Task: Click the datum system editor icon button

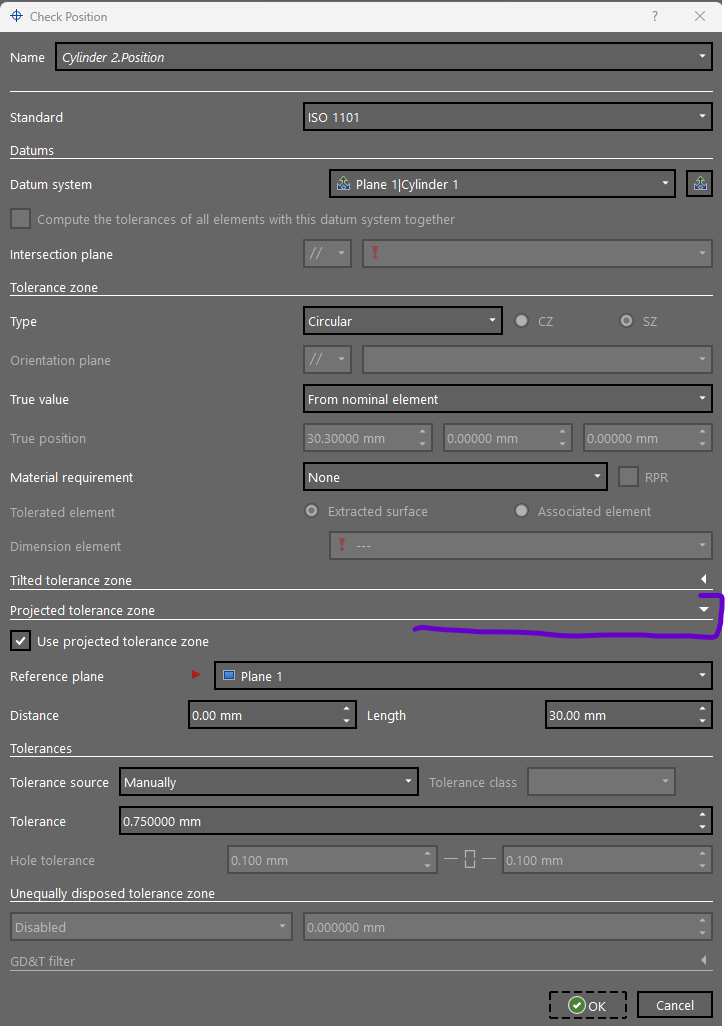Action: tap(700, 184)
